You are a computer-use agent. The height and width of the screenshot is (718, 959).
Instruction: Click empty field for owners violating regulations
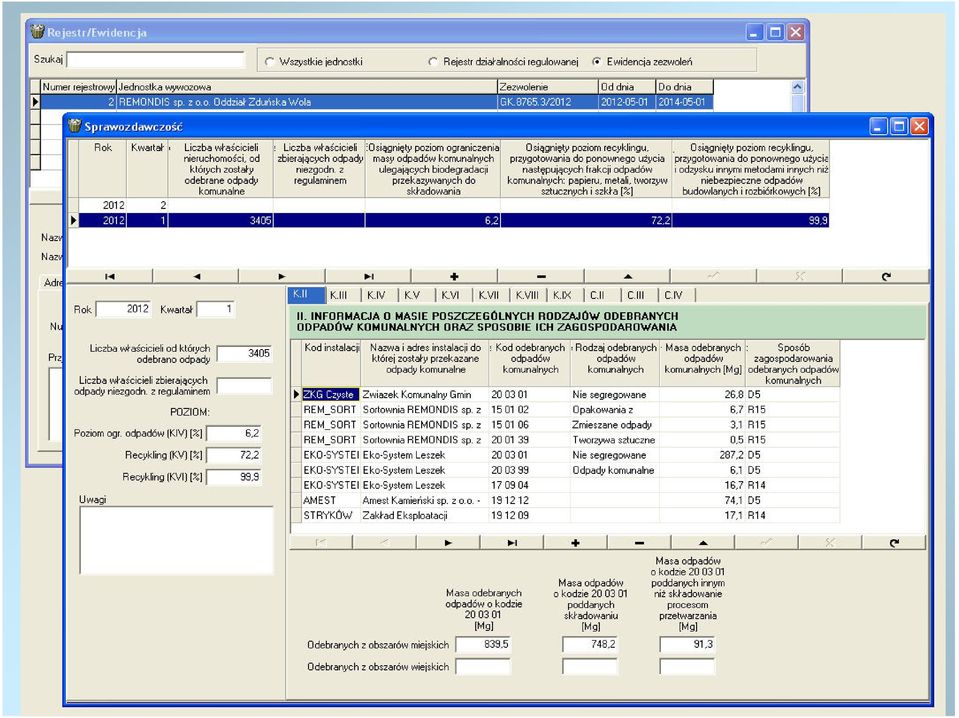tap(244, 385)
